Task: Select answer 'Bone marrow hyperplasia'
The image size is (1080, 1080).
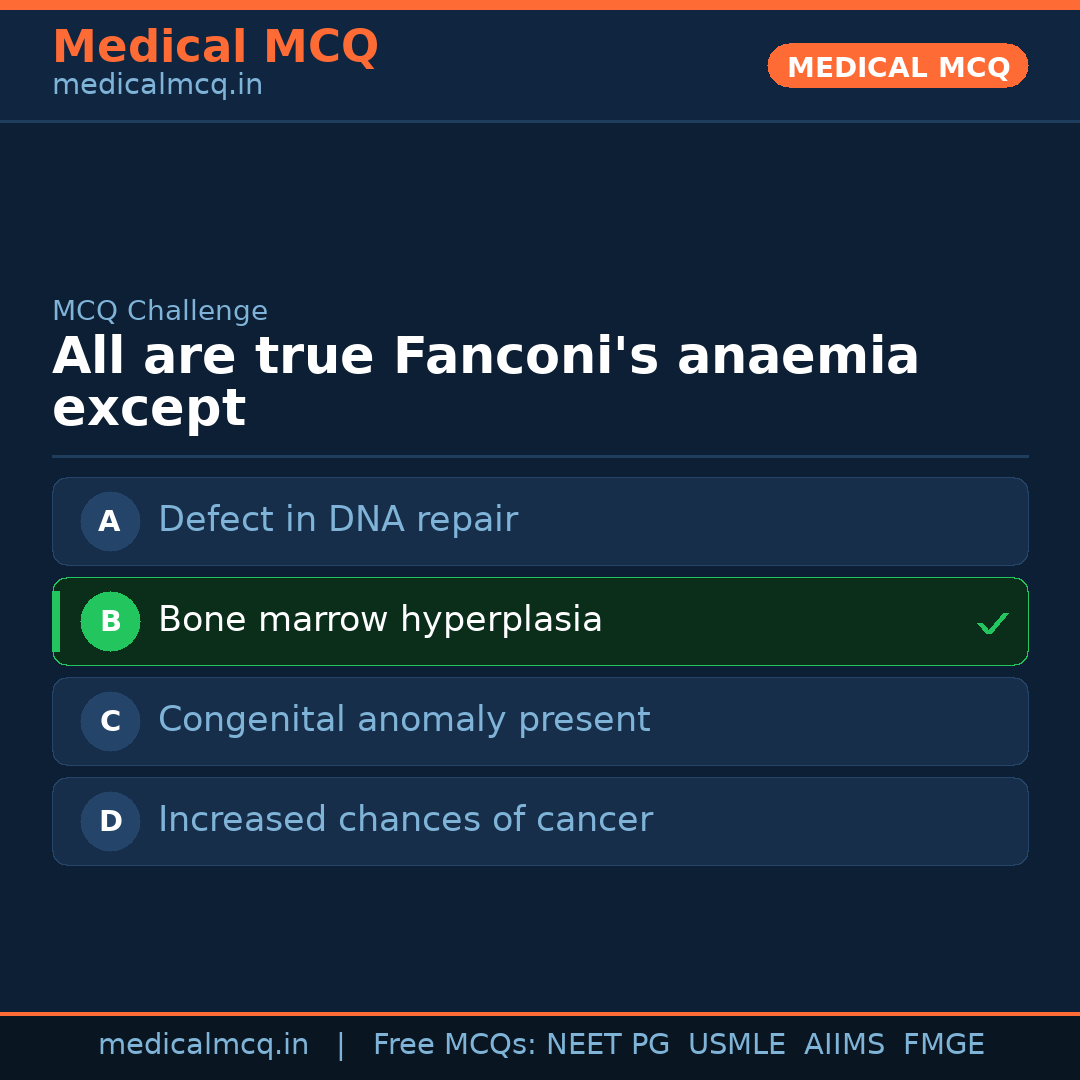Action: click(380, 620)
